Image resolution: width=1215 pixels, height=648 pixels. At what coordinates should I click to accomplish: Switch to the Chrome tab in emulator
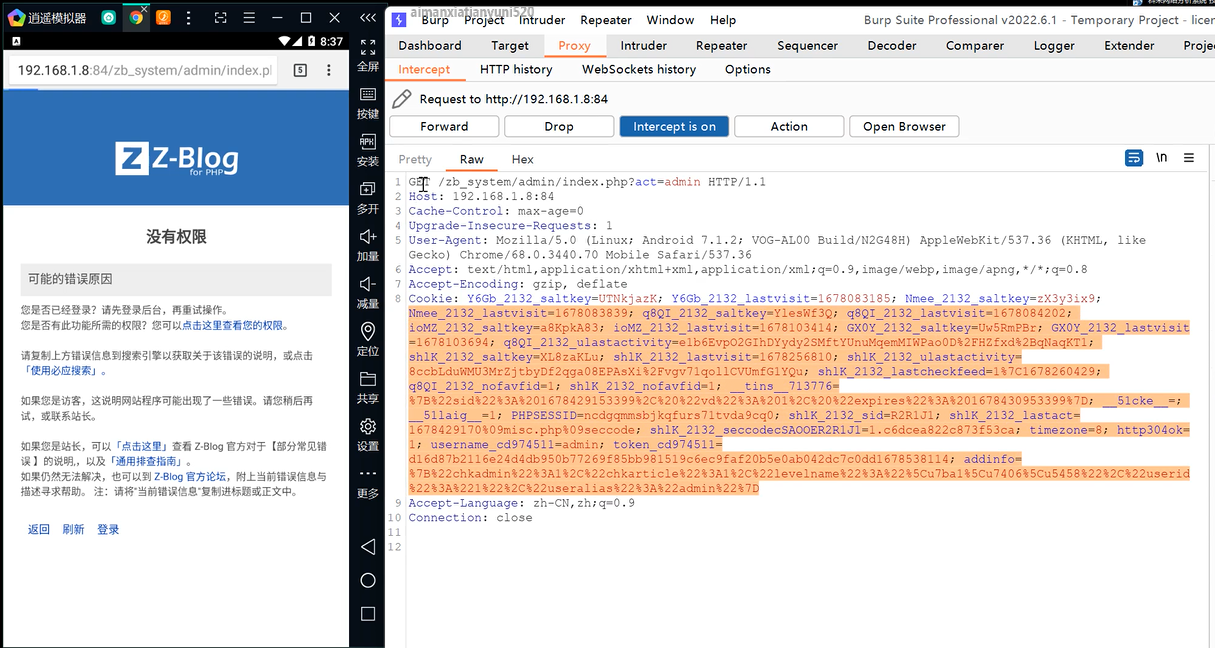tap(136, 17)
